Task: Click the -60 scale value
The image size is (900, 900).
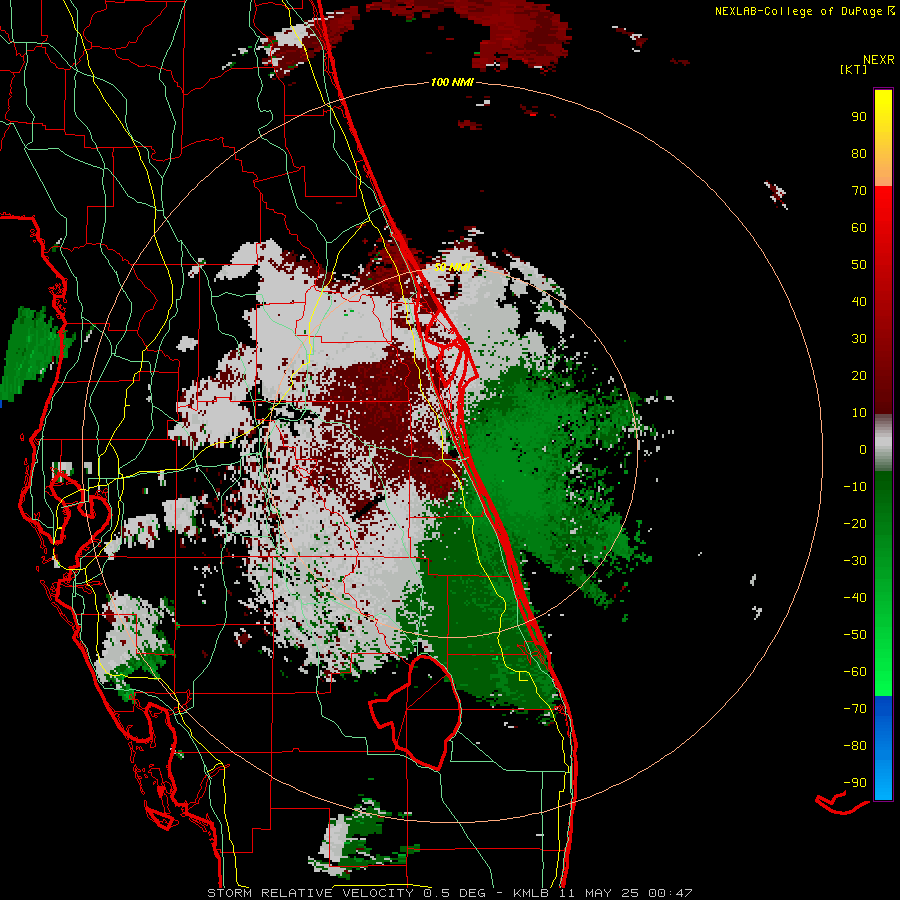Action: point(855,672)
